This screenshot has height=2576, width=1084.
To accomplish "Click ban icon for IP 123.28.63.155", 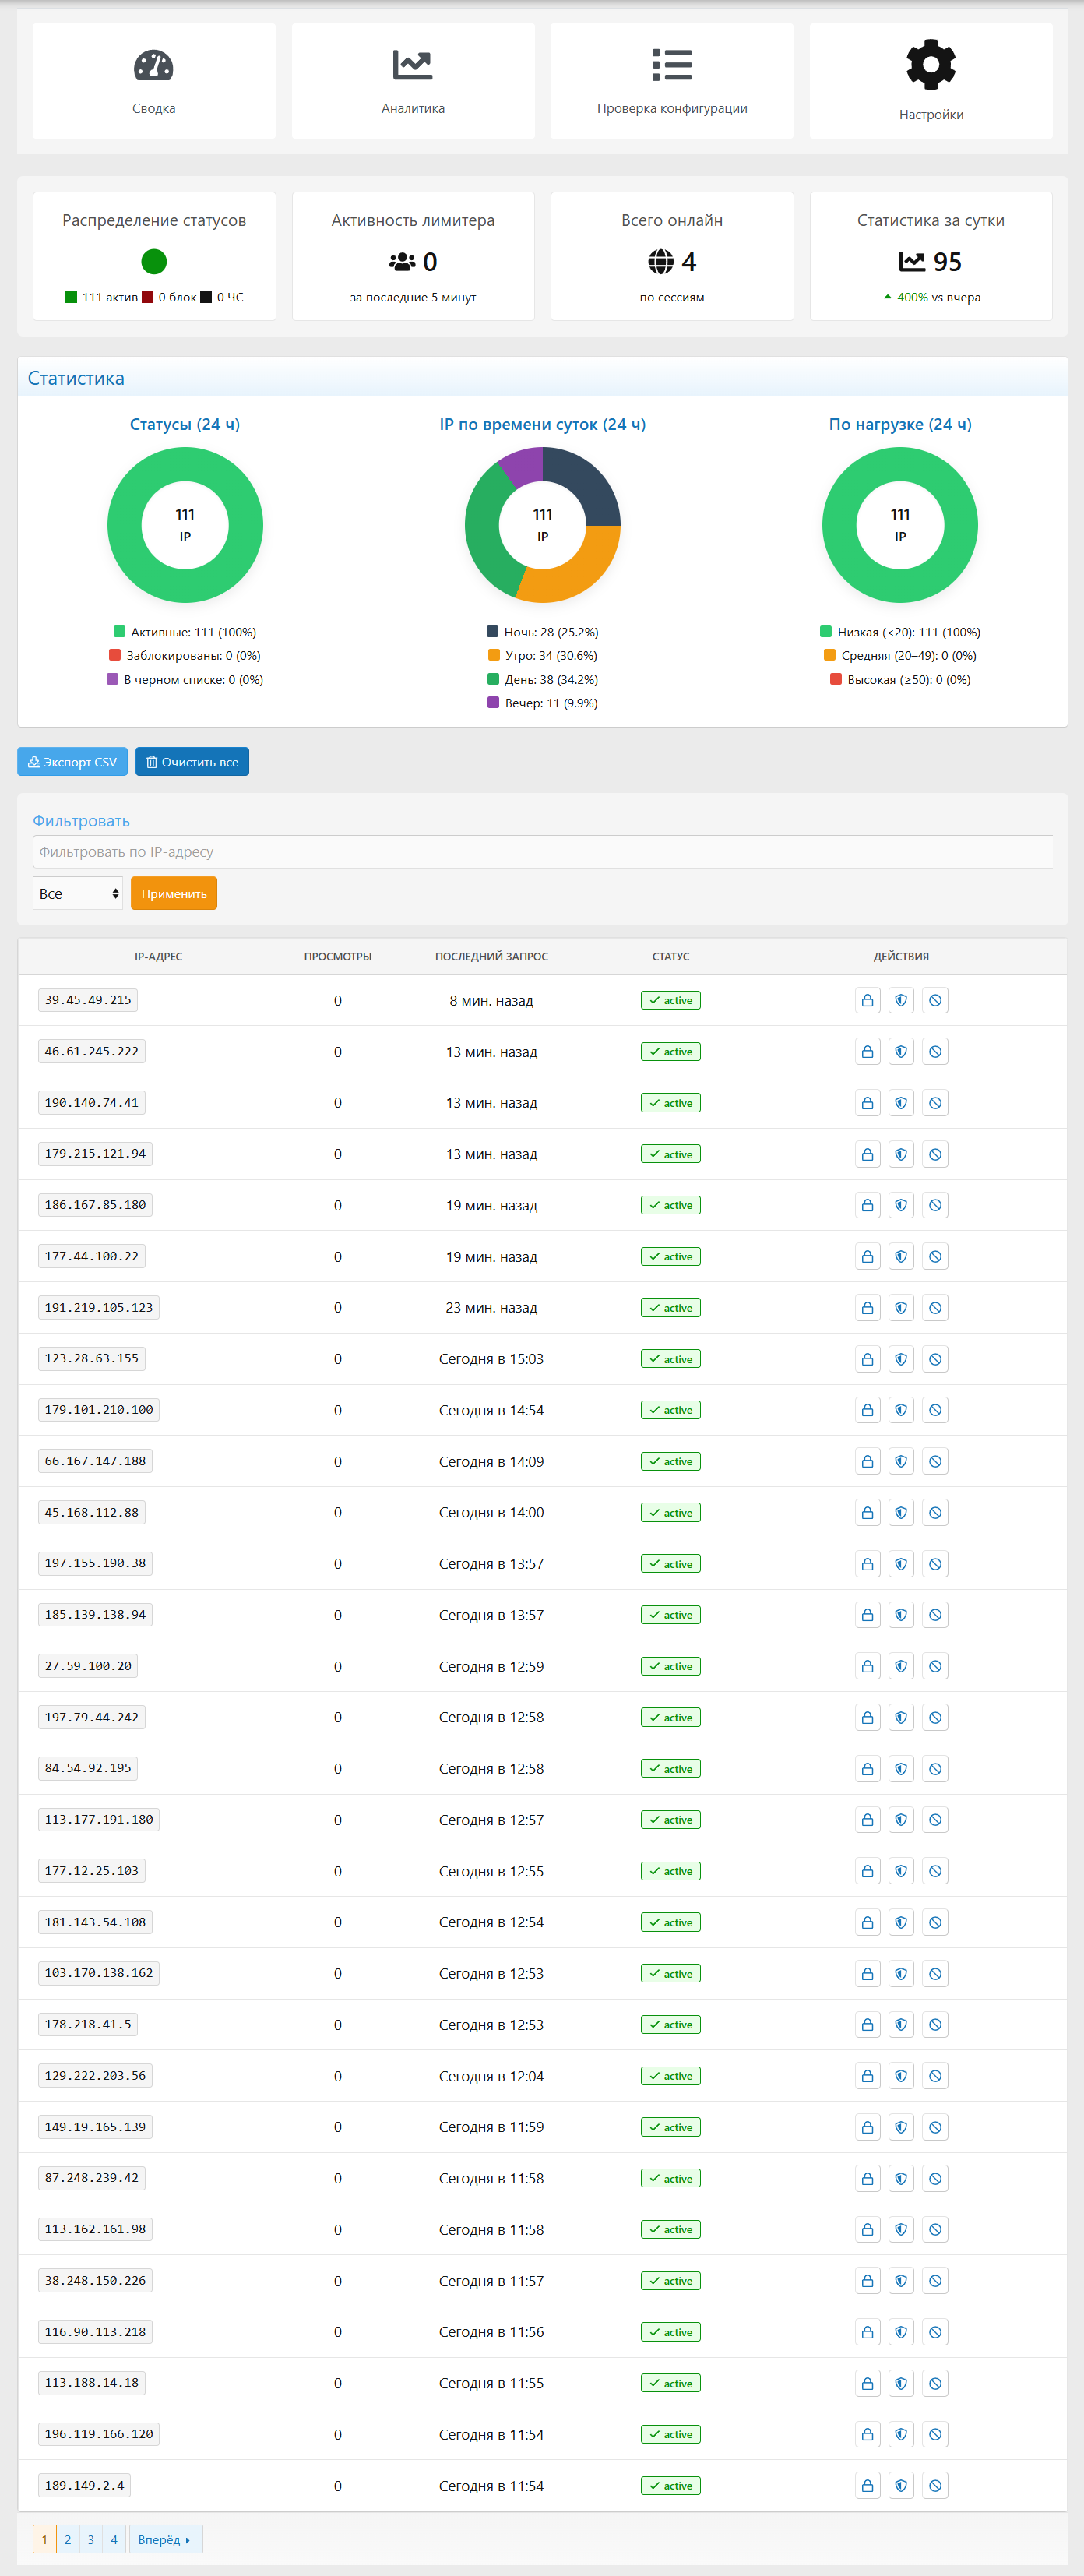I will point(935,1359).
